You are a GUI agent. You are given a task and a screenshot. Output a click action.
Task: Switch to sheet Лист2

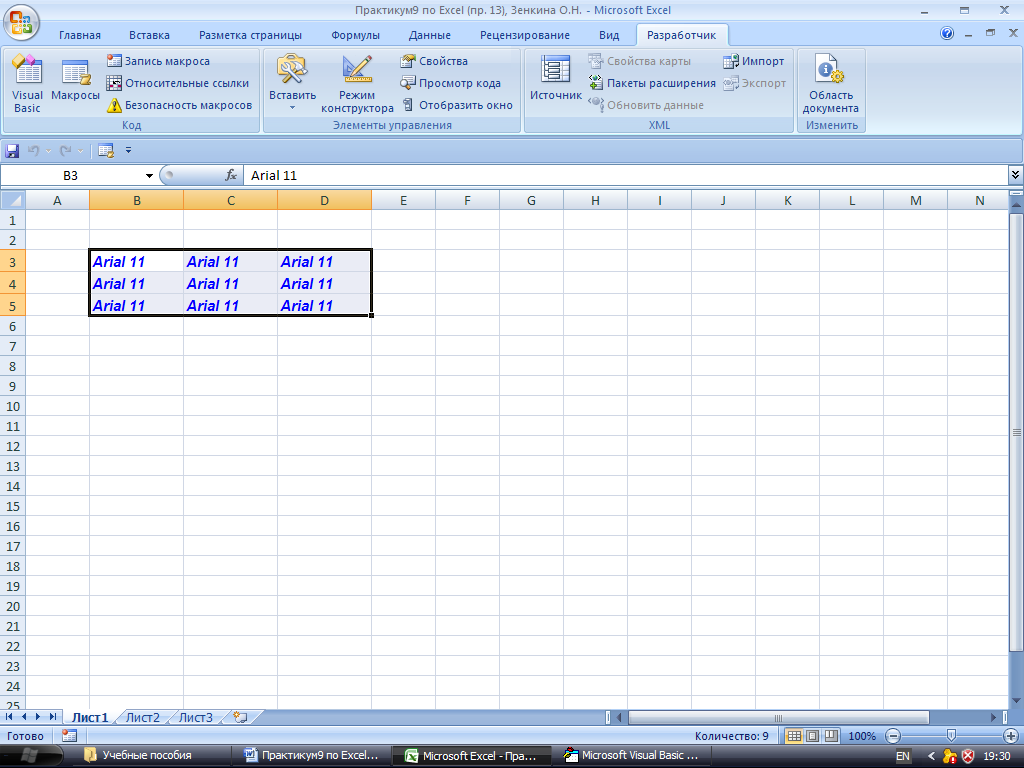click(142, 717)
